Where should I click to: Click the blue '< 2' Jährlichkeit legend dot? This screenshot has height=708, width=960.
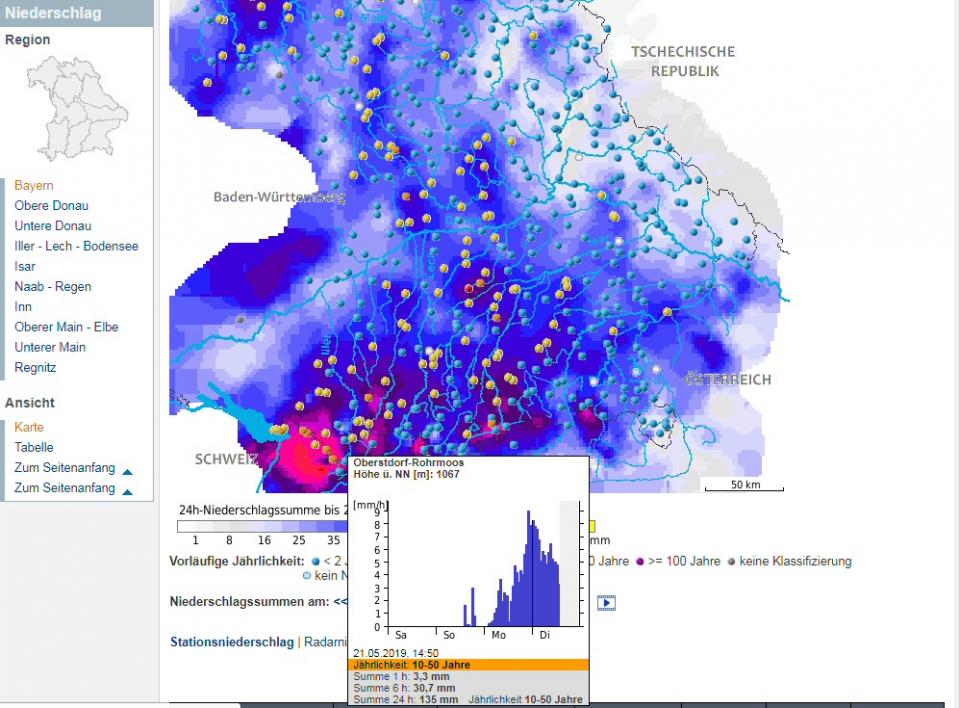(316, 562)
